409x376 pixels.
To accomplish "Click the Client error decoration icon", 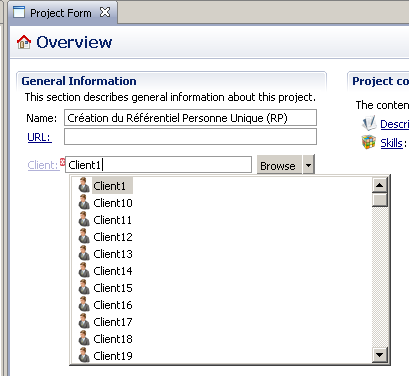I will click(62, 162).
